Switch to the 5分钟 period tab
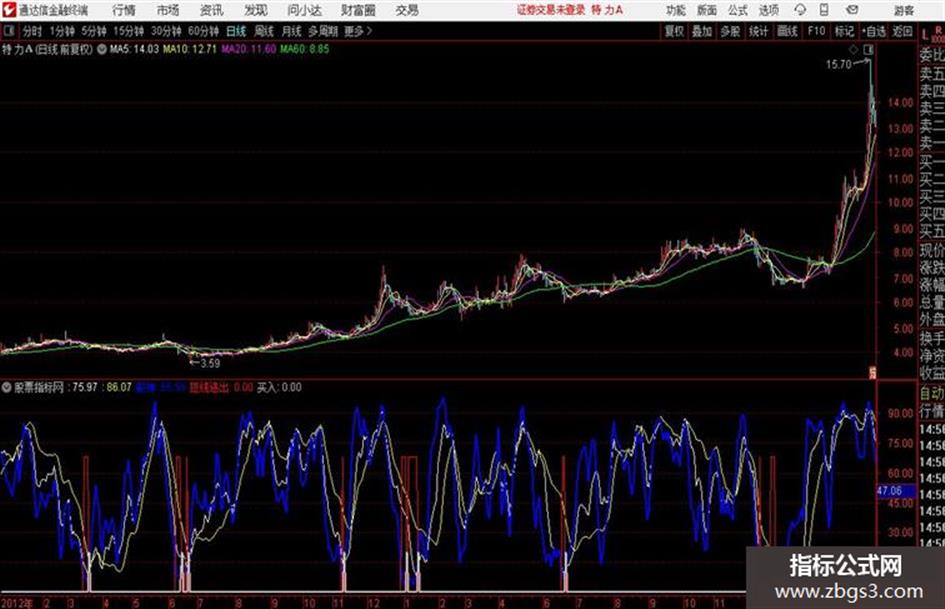The height and width of the screenshot is (609, 945). pyautogui.click(x=93, y=31)
